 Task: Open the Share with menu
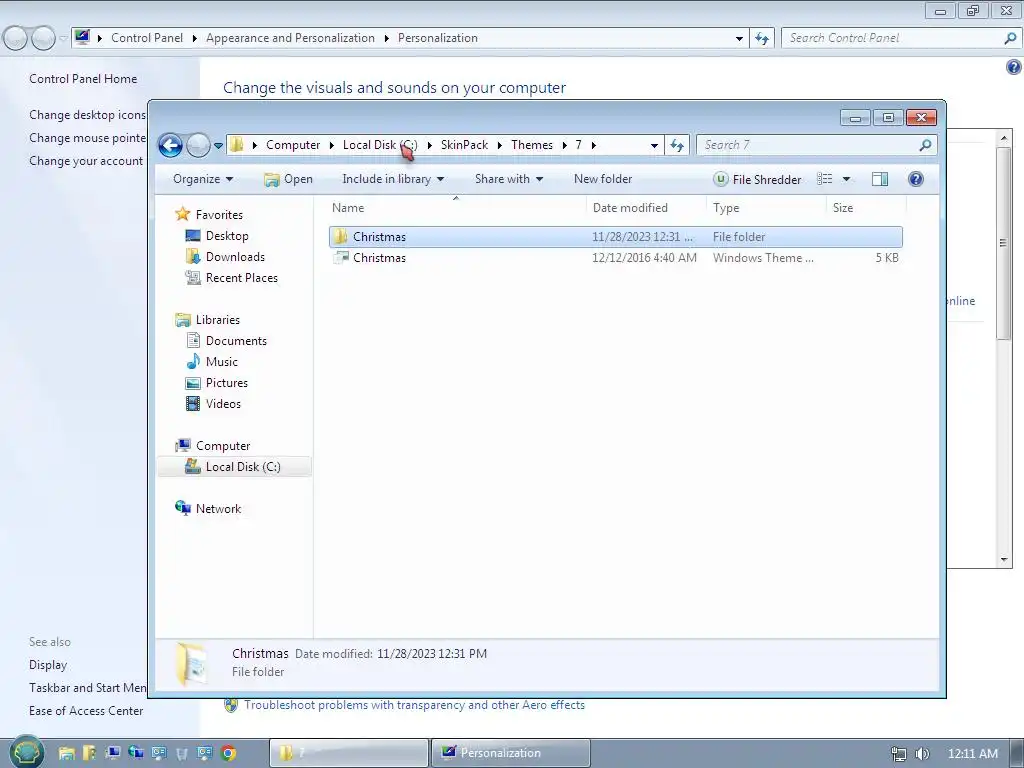point(509,179)
